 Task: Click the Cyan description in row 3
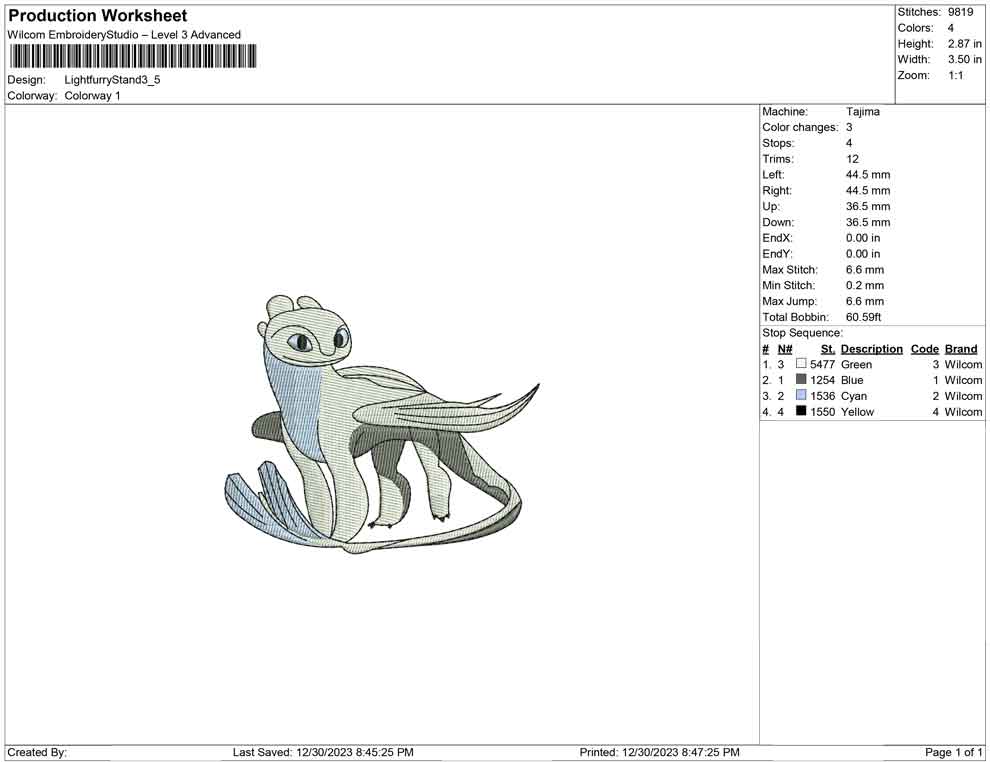click(854, 396)
